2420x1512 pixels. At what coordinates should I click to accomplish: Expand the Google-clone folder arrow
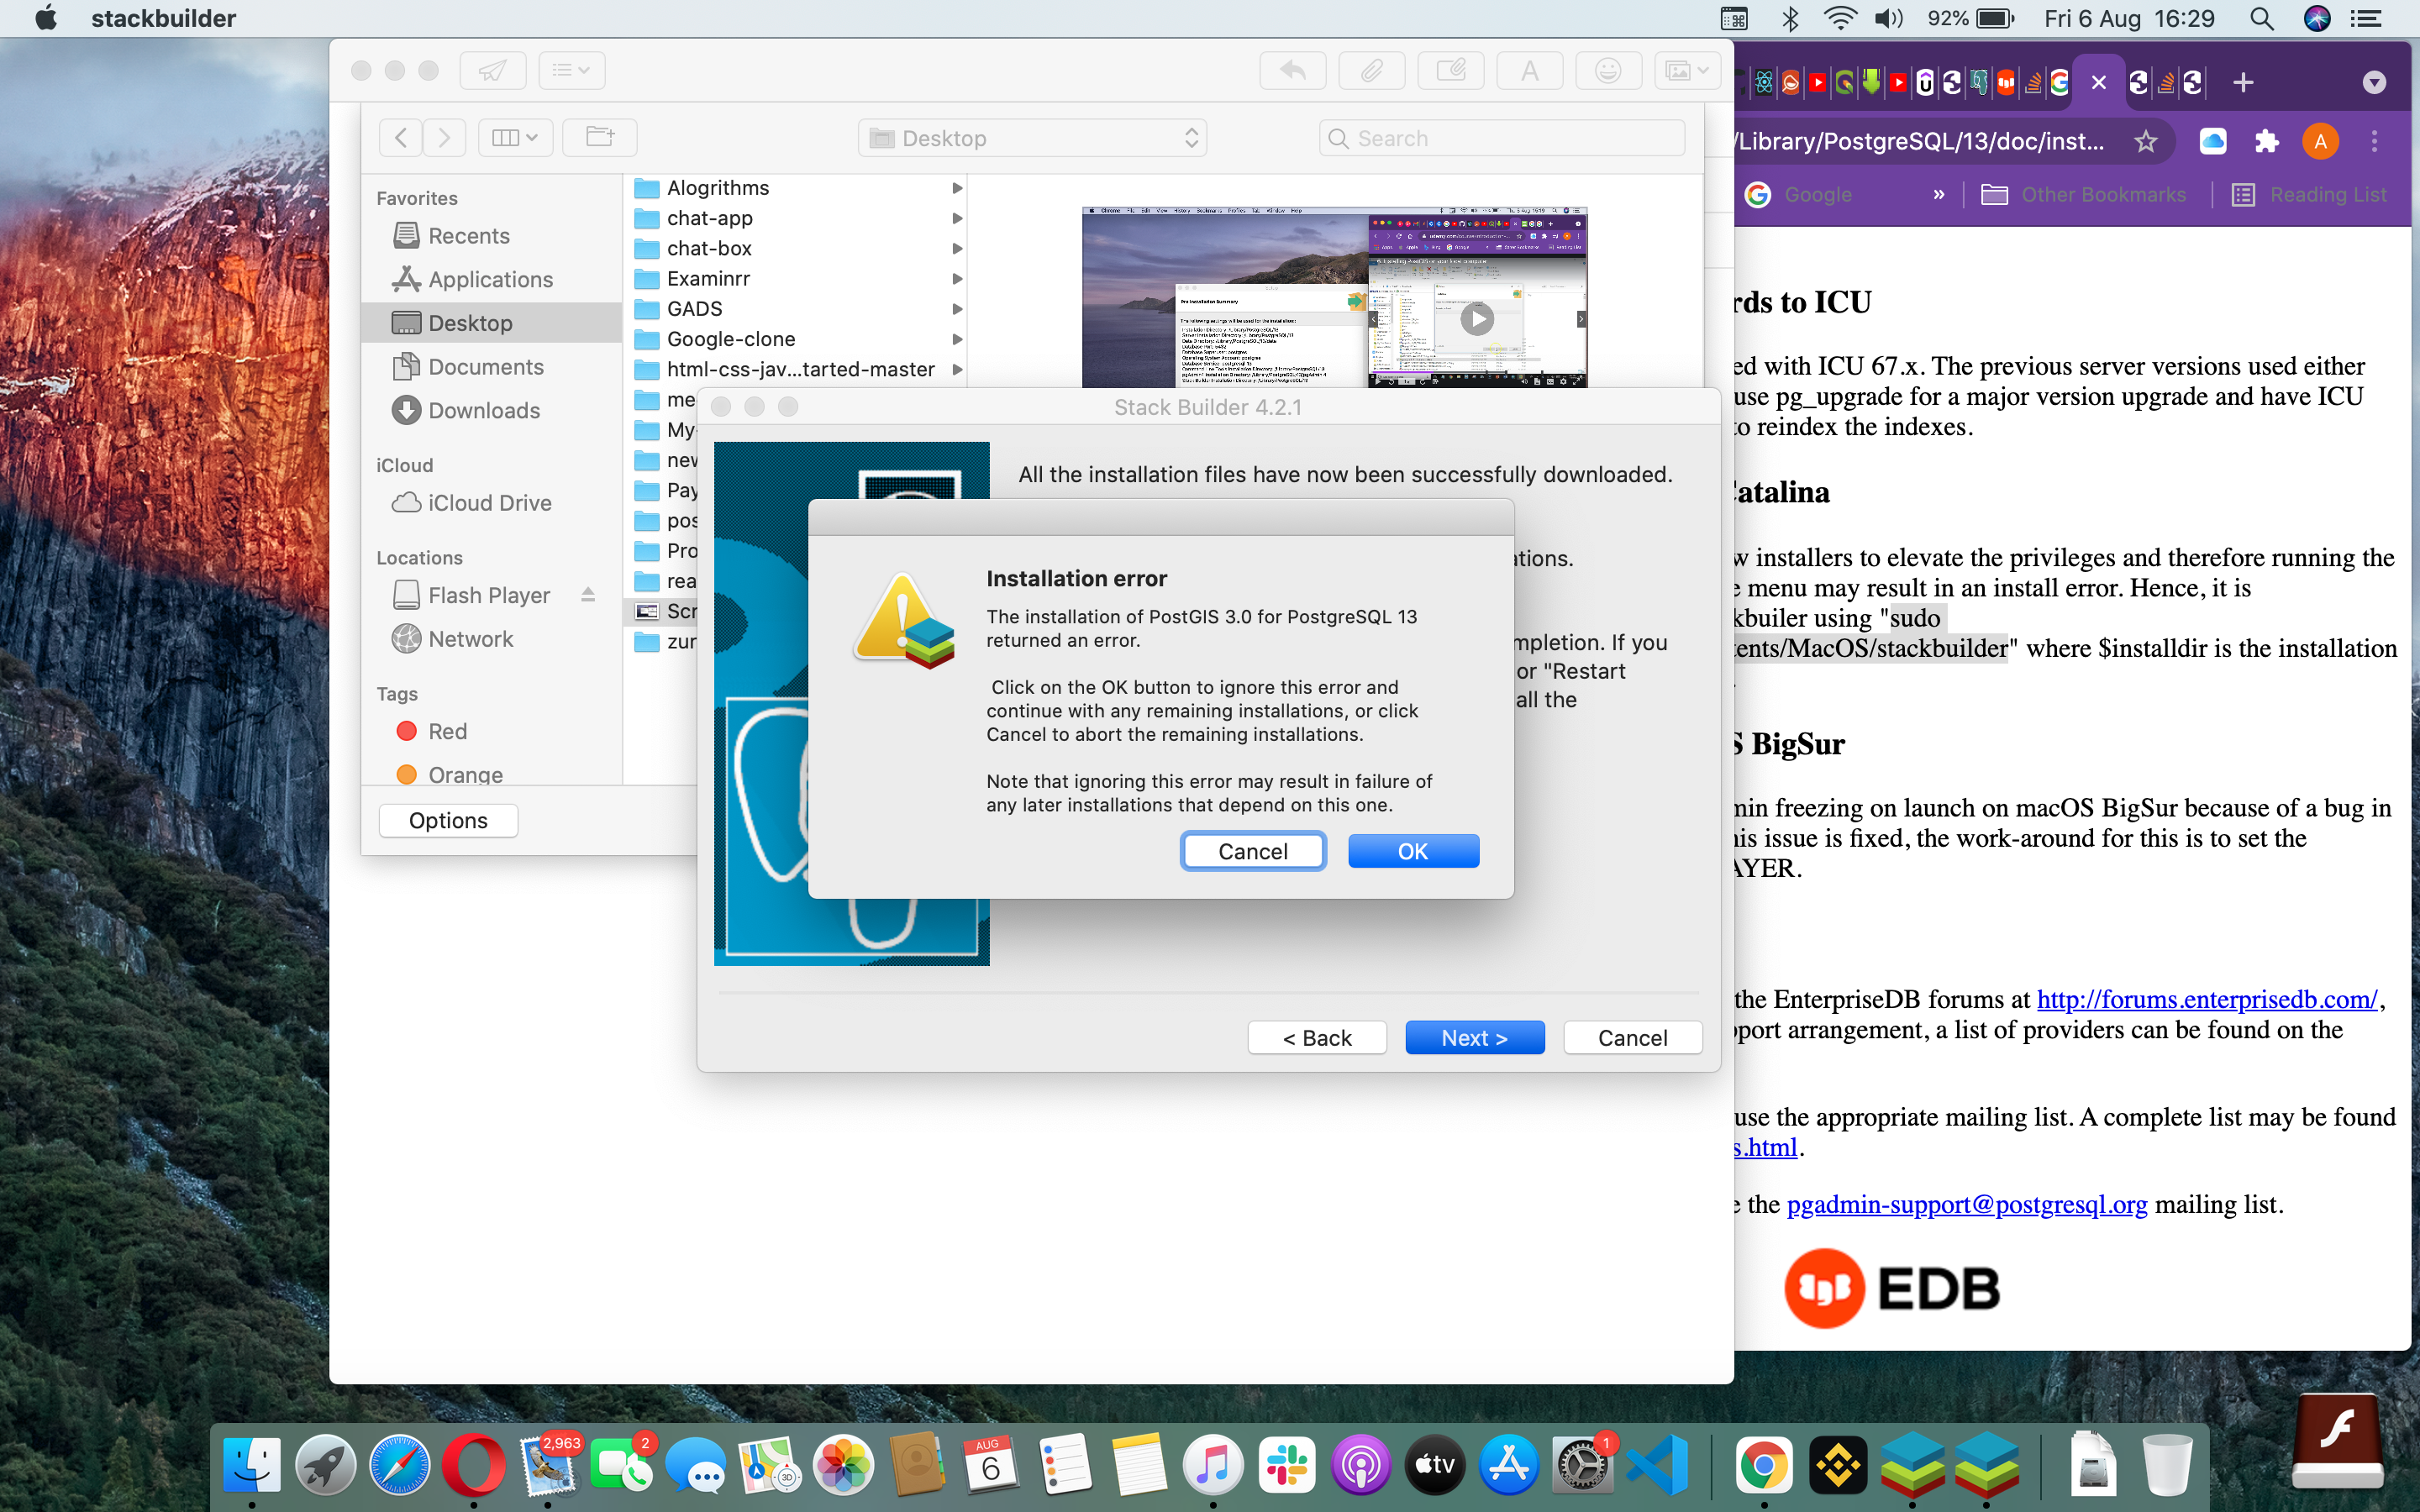tap(957, 339)
